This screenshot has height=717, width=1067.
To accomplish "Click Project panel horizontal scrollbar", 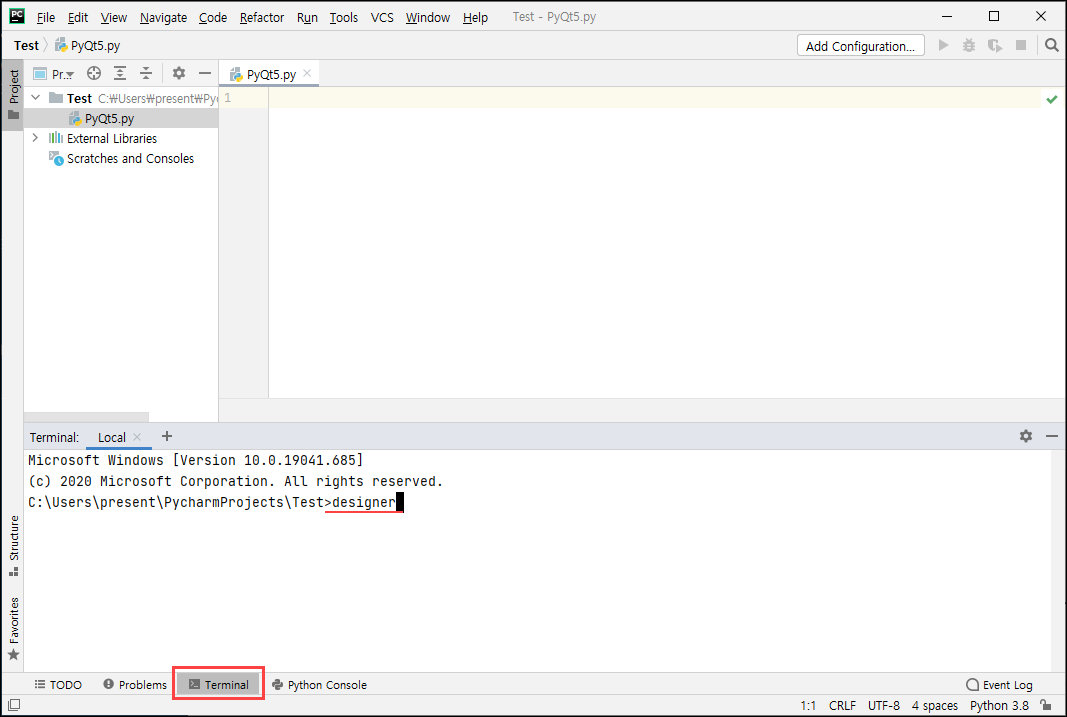I will click(x=86, y=416).
